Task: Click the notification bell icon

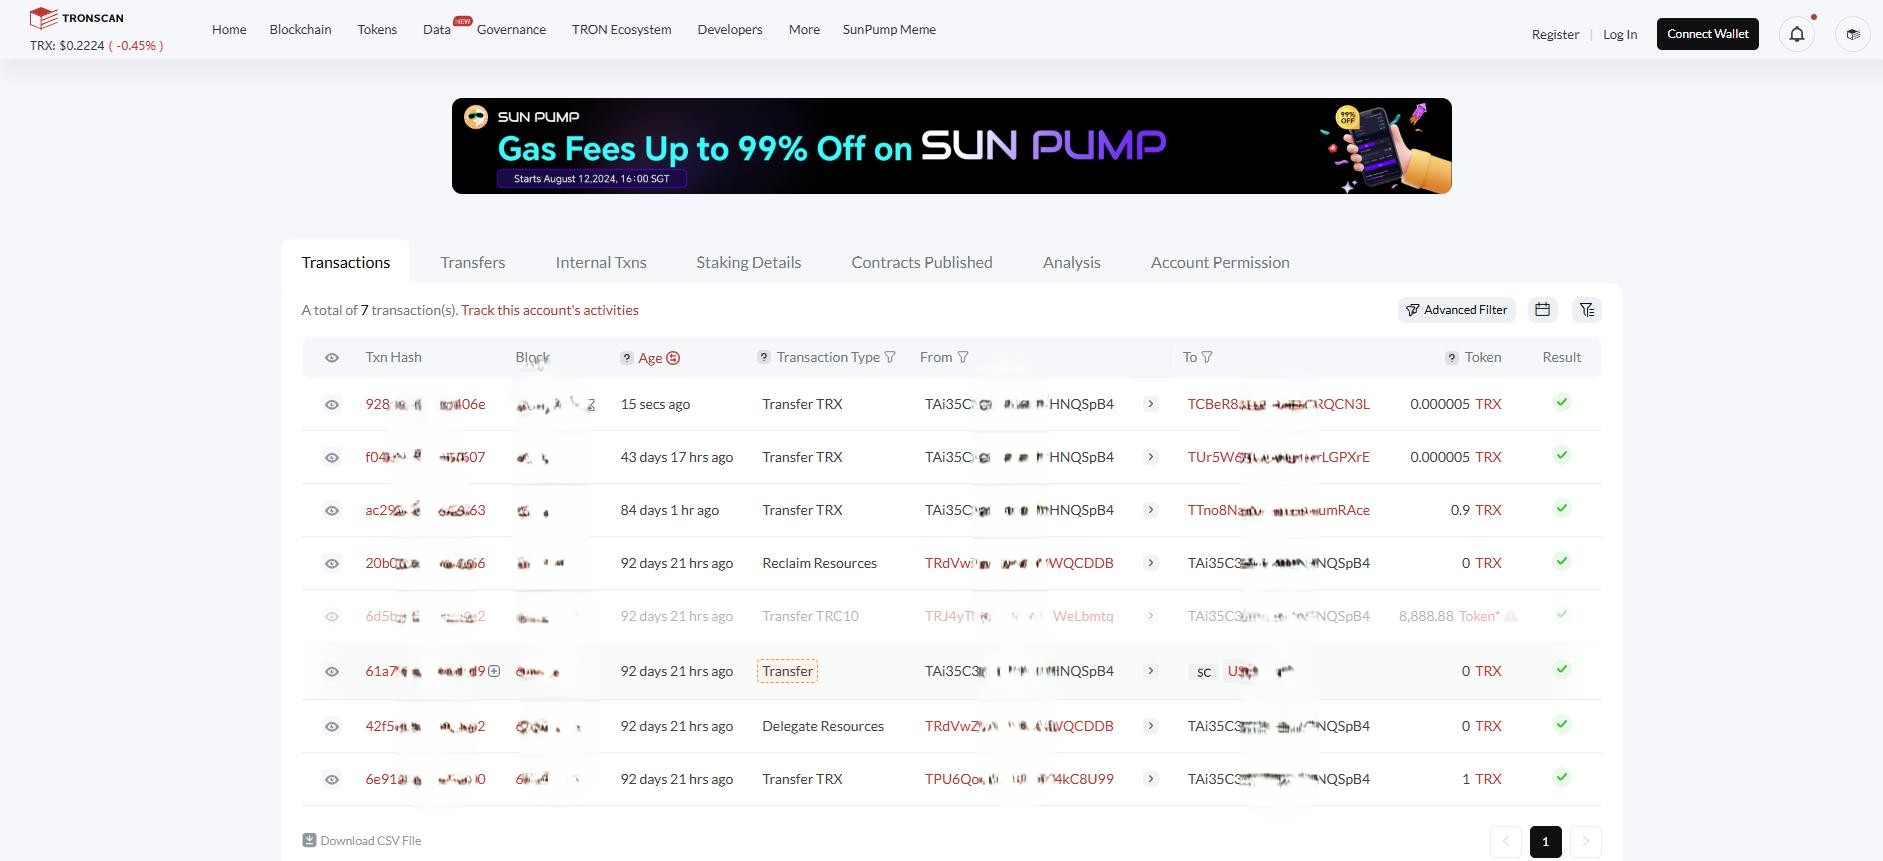Action: click(1796, 34)
